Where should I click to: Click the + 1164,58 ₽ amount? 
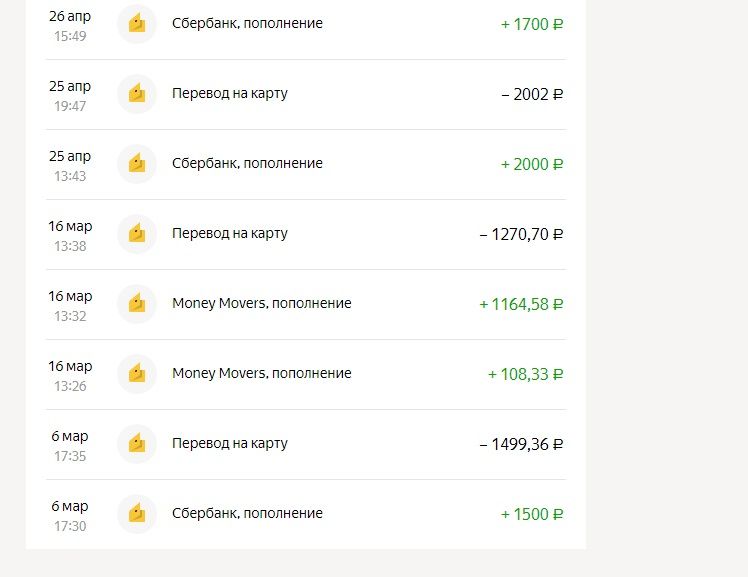pyautogui.click(x=521, y=304)
